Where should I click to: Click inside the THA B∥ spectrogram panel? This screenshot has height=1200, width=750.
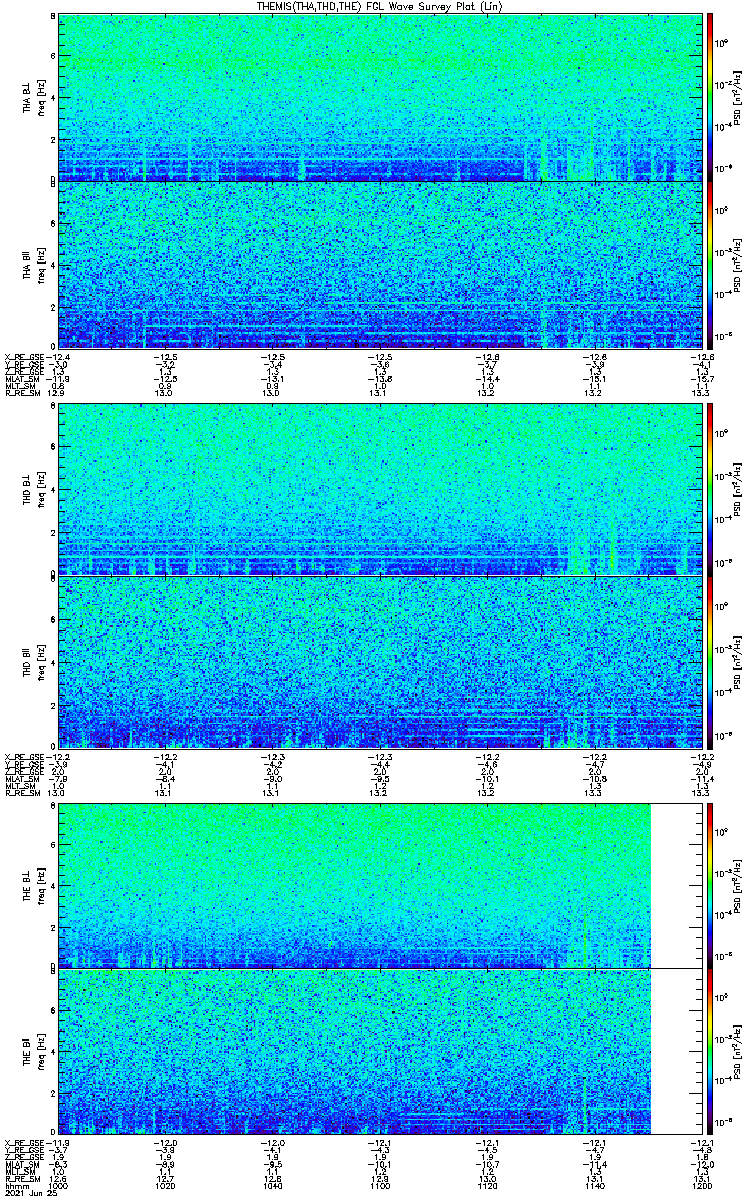(380, 264)
